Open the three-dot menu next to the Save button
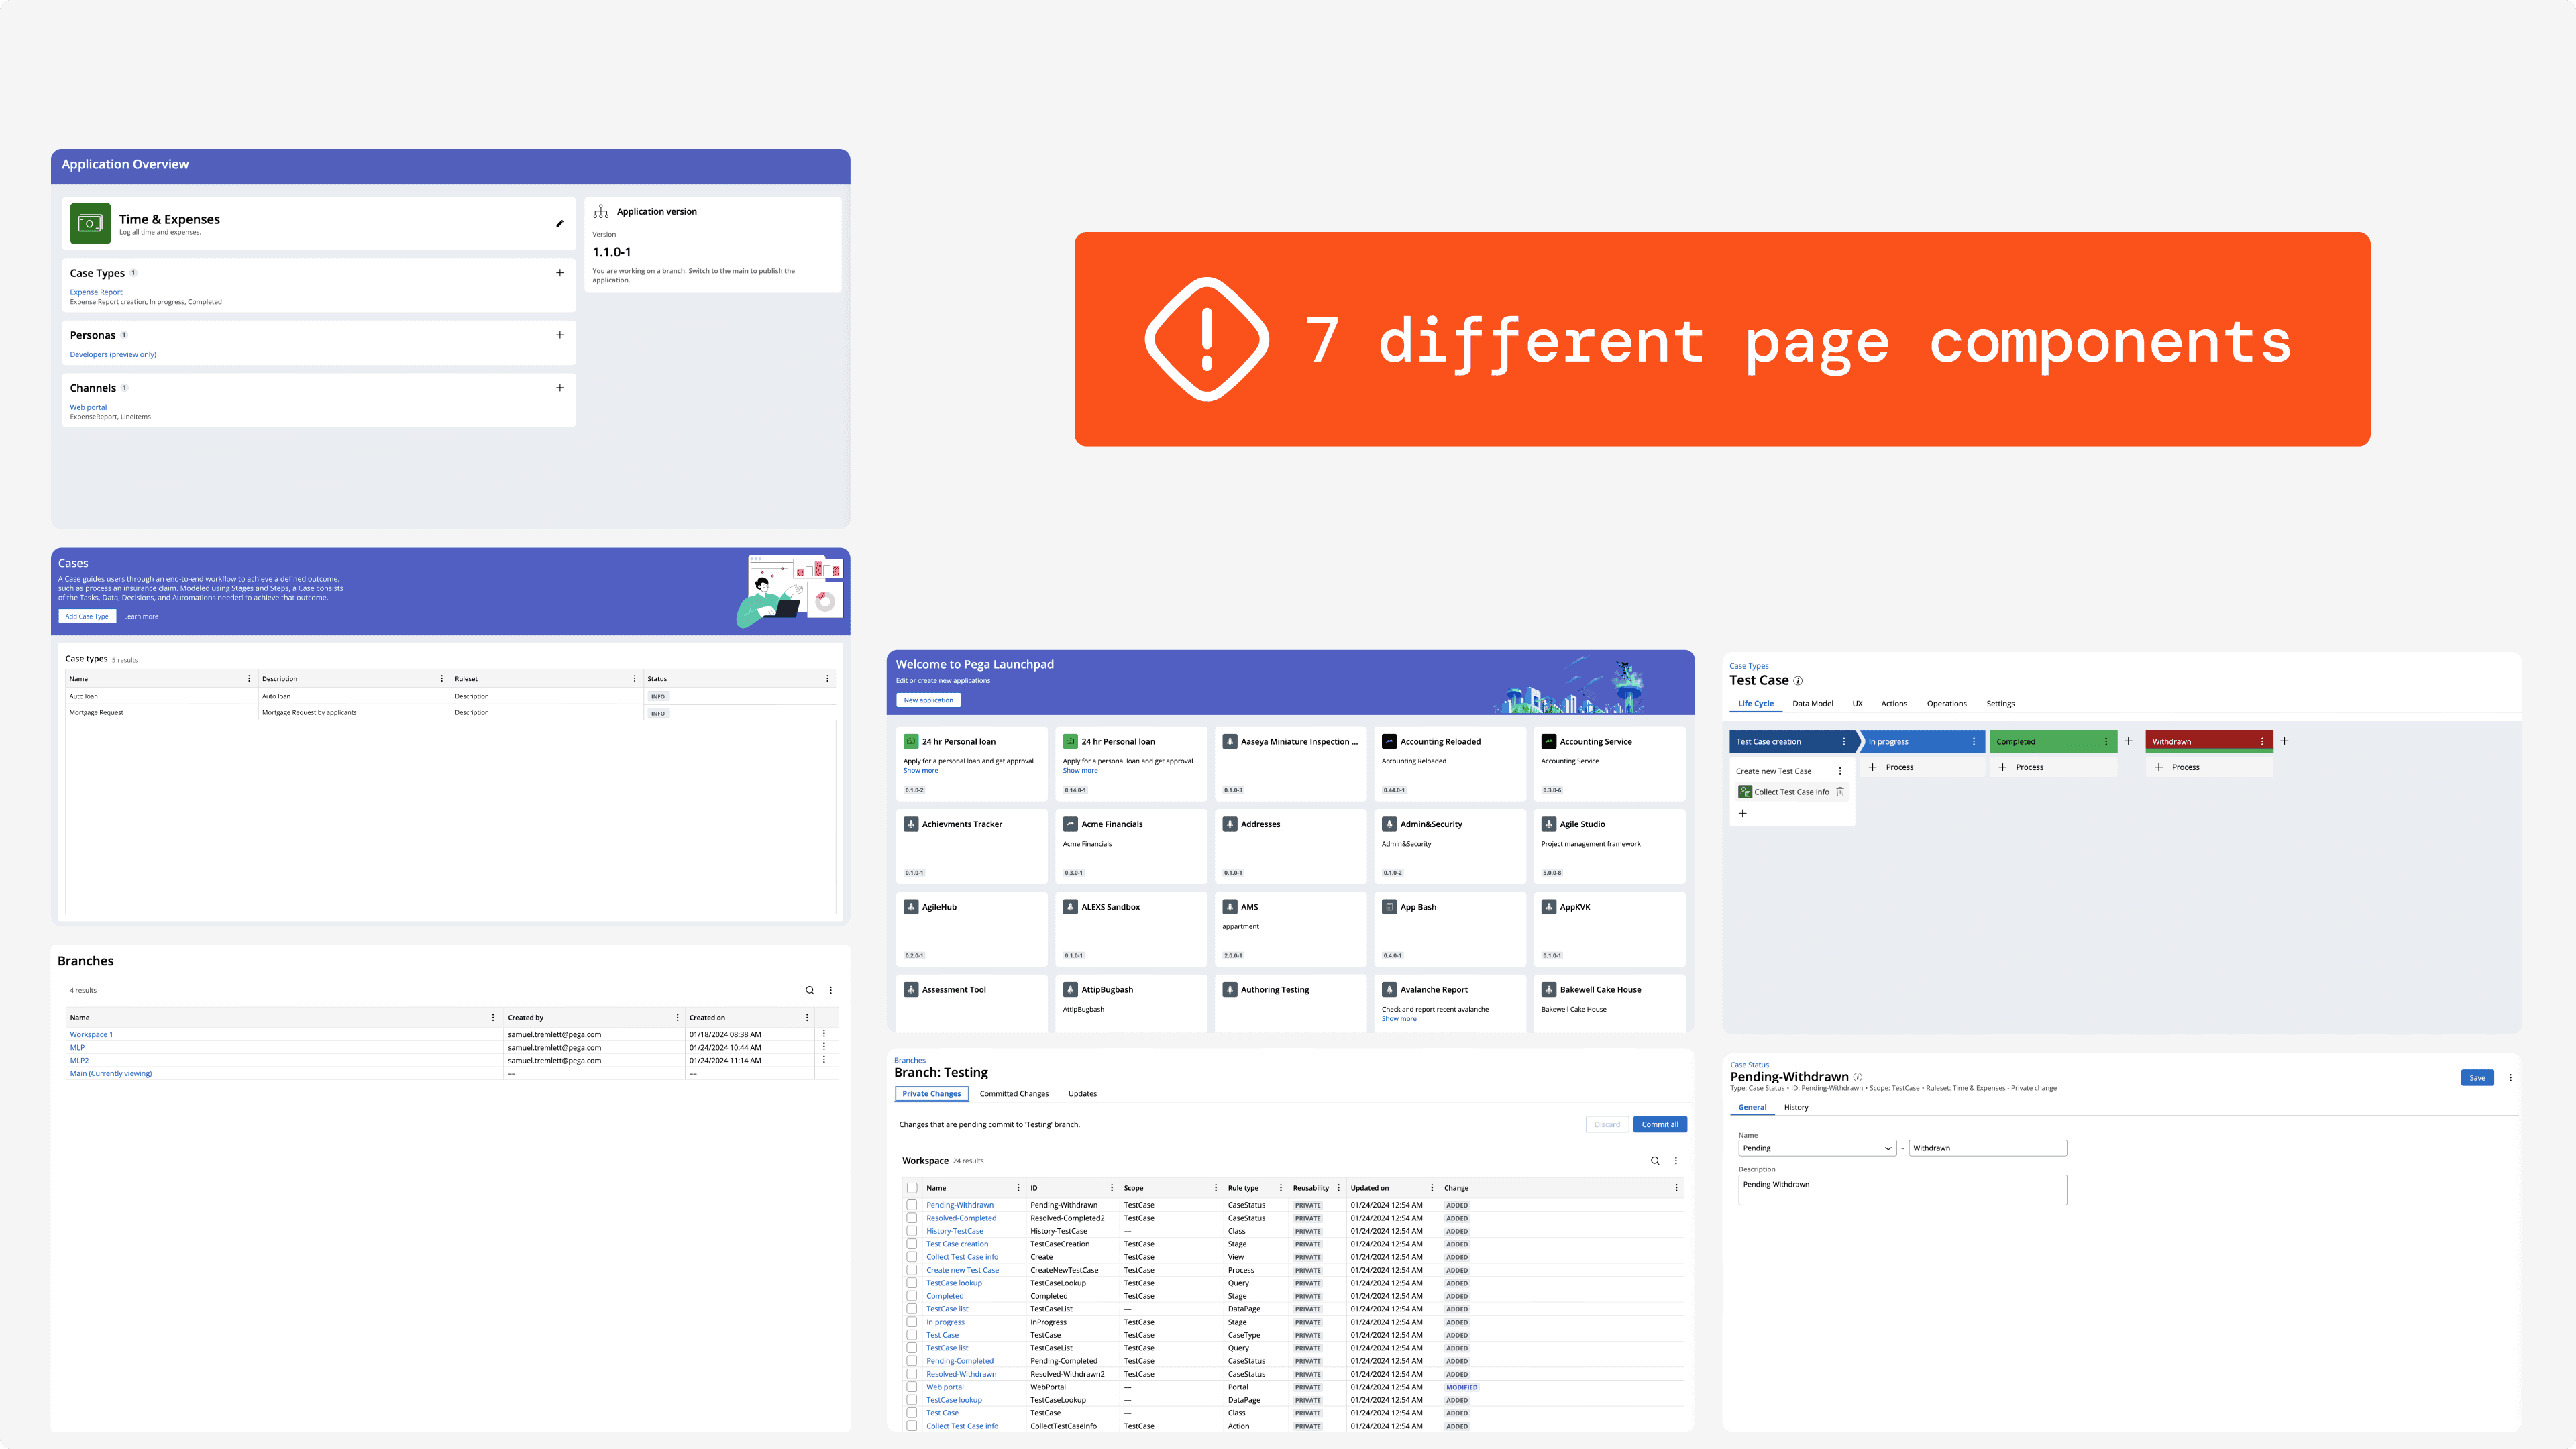This screenshot has width=2576, height=1449. (2510, 1078)
